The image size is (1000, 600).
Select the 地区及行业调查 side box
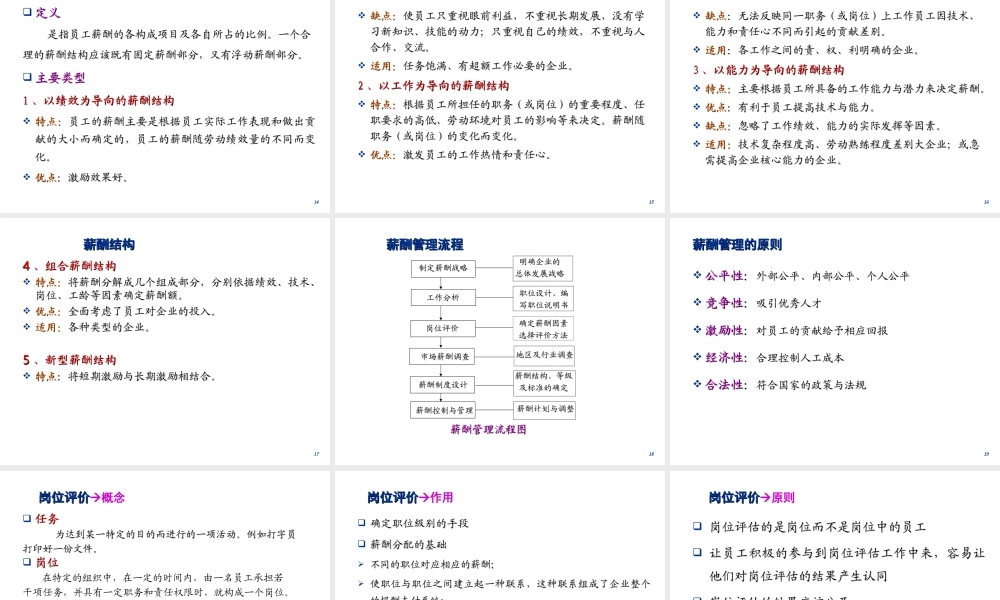546,355
